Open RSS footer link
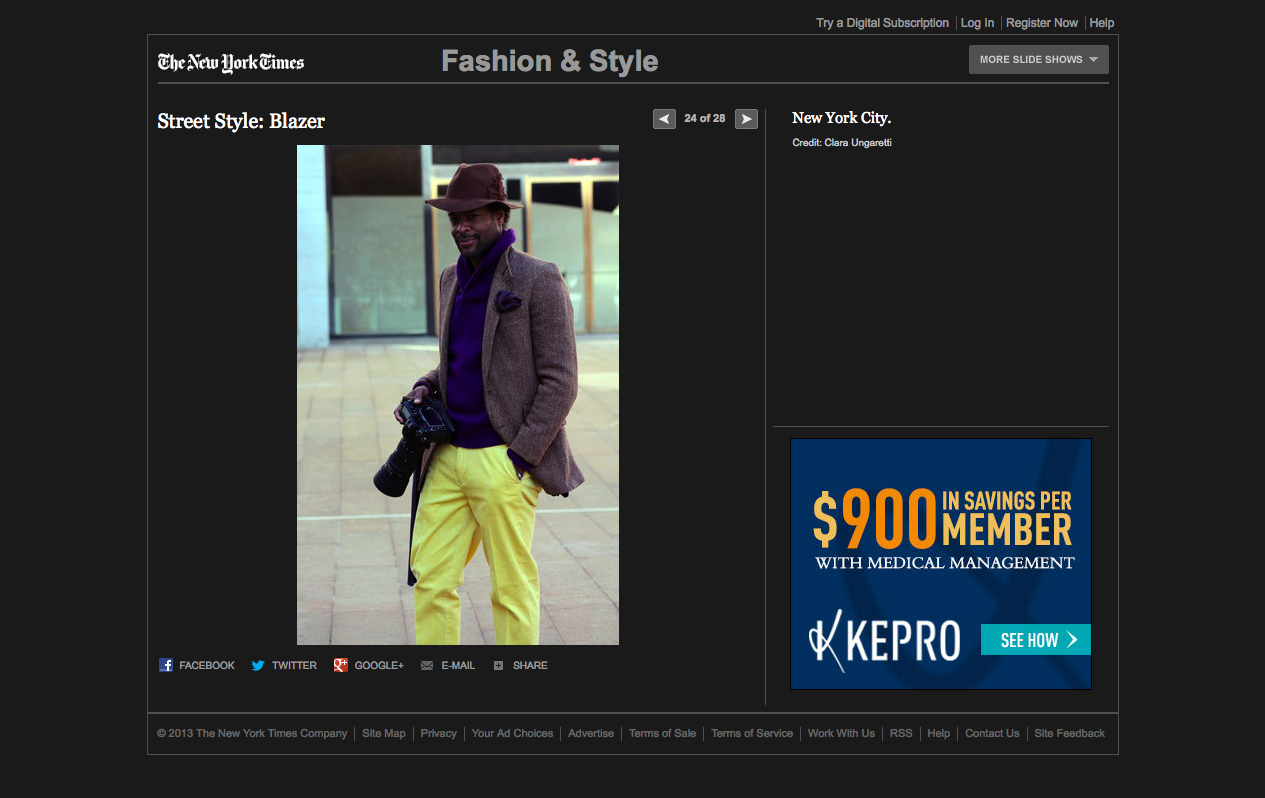 901,733
